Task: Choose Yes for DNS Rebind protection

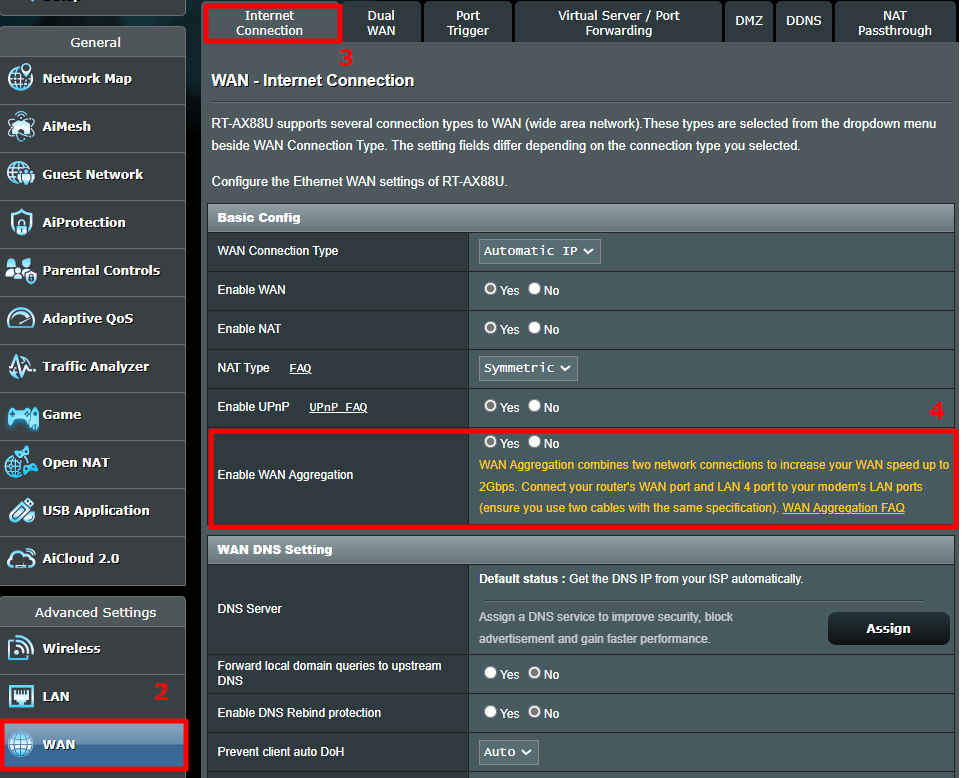Action: click(490, 712)
